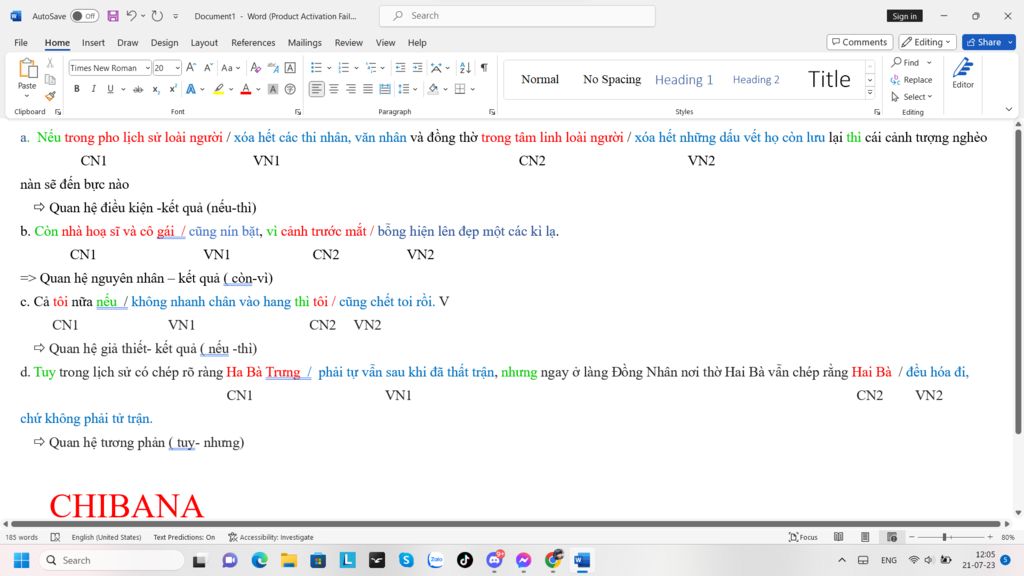Switch to the Insert tab
Screen dimensions: 1024x576
pos(93,43)
